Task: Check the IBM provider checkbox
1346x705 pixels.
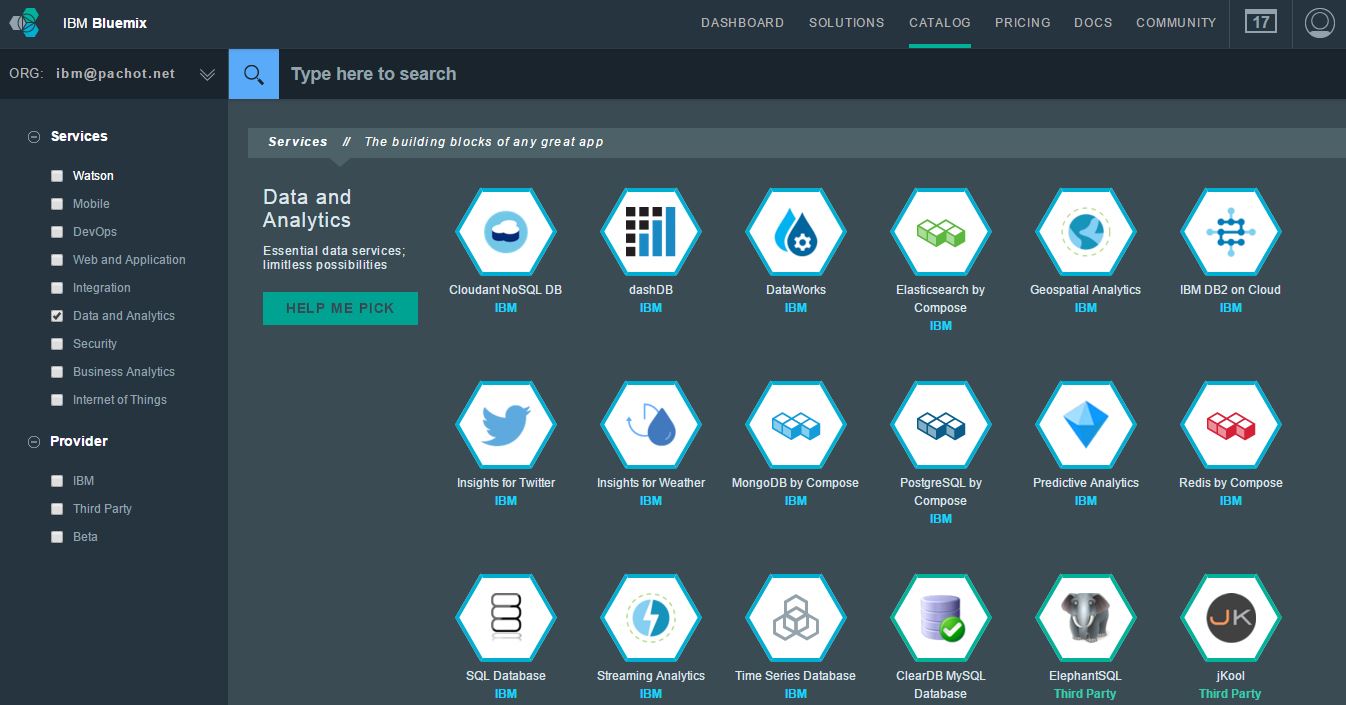Action: pyautogui.click(x=57, y=481)
